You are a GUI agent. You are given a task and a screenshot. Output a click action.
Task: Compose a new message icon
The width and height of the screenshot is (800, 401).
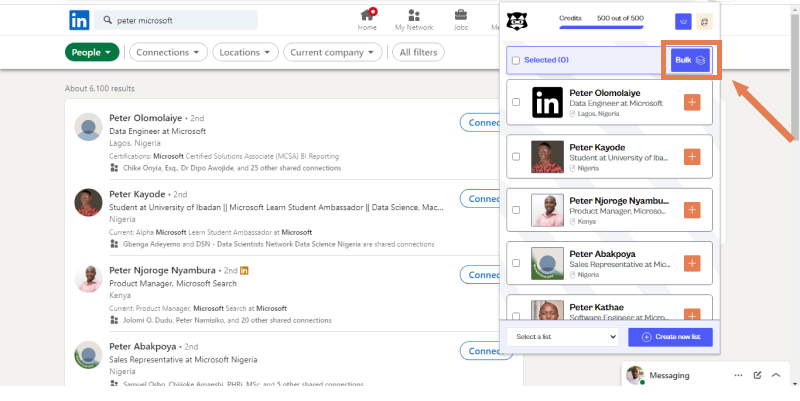point(757,375)
